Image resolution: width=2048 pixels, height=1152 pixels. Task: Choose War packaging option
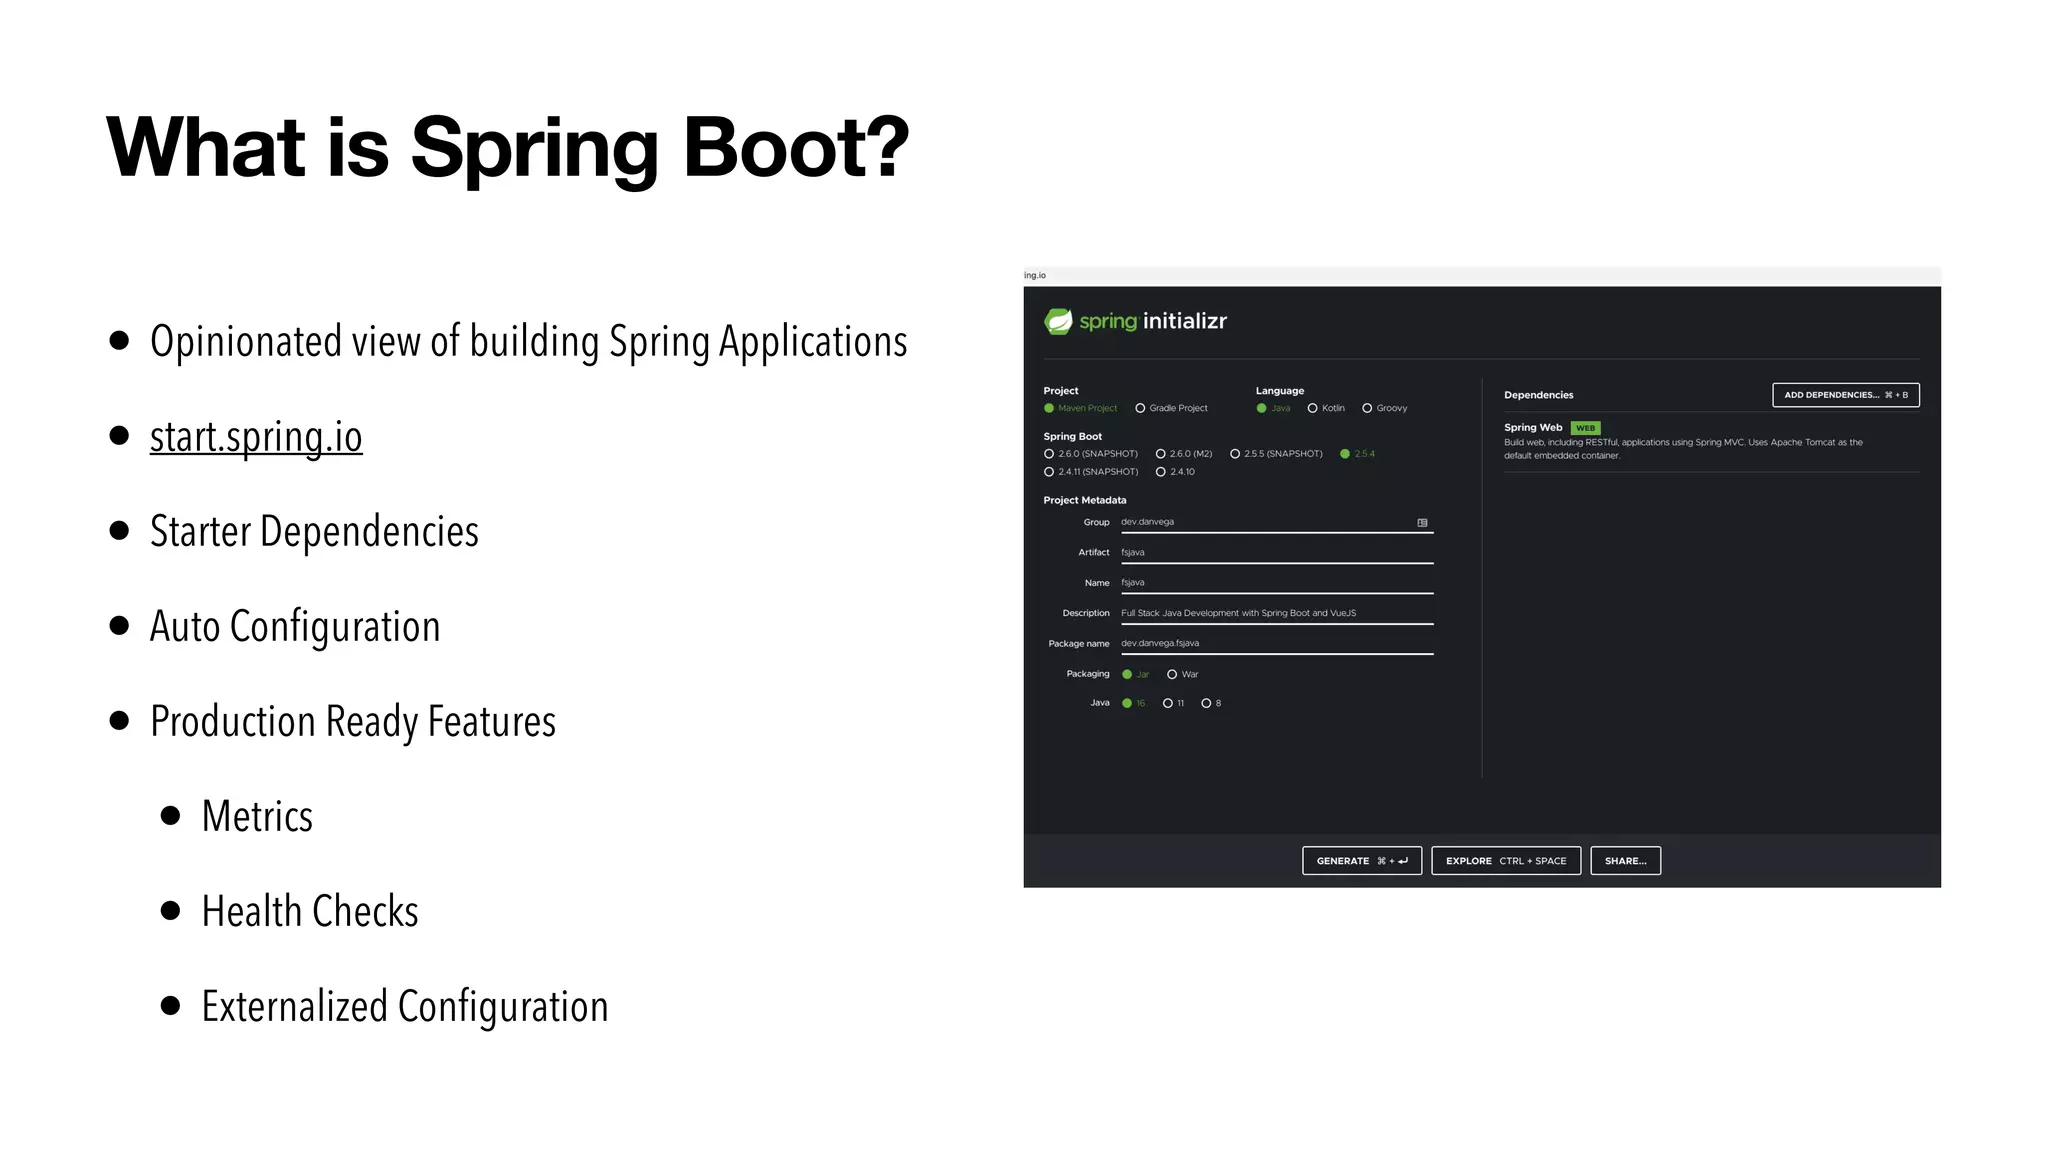coord(1172,674)
